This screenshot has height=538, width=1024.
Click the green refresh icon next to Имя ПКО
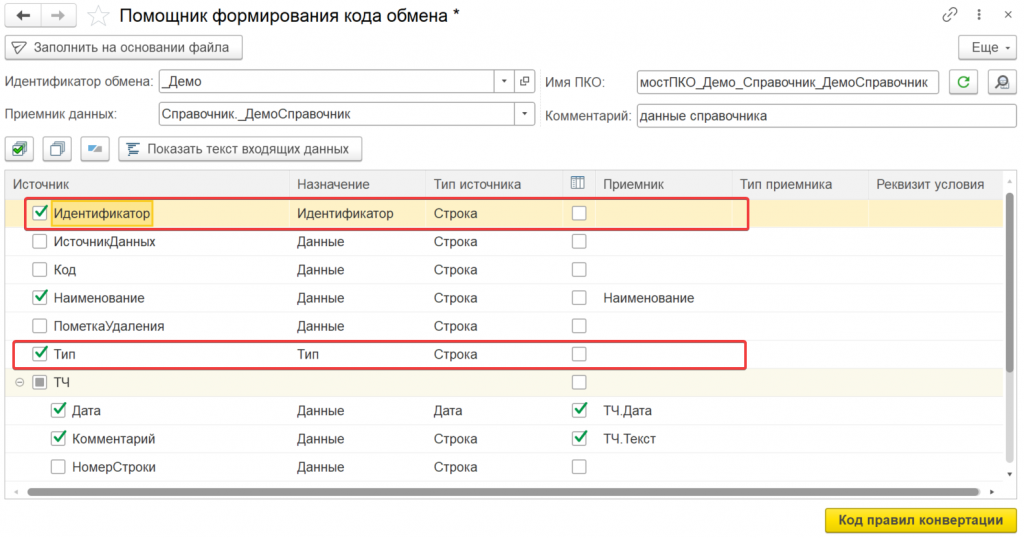[963, 82]
